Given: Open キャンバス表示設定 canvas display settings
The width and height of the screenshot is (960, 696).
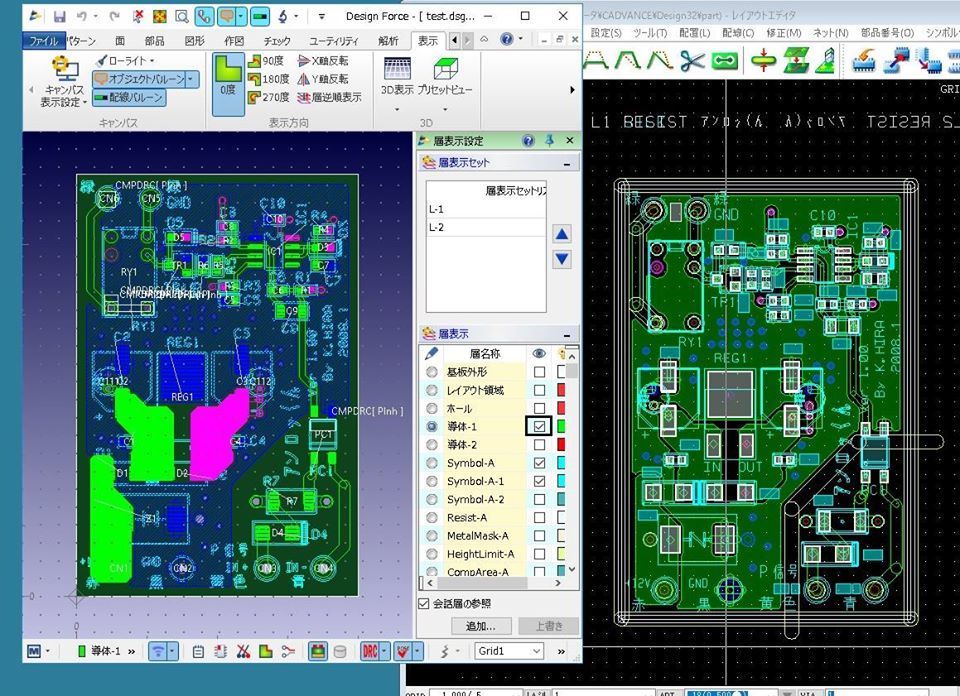Looking at the screenshot, I should click(x=64, y=83).
